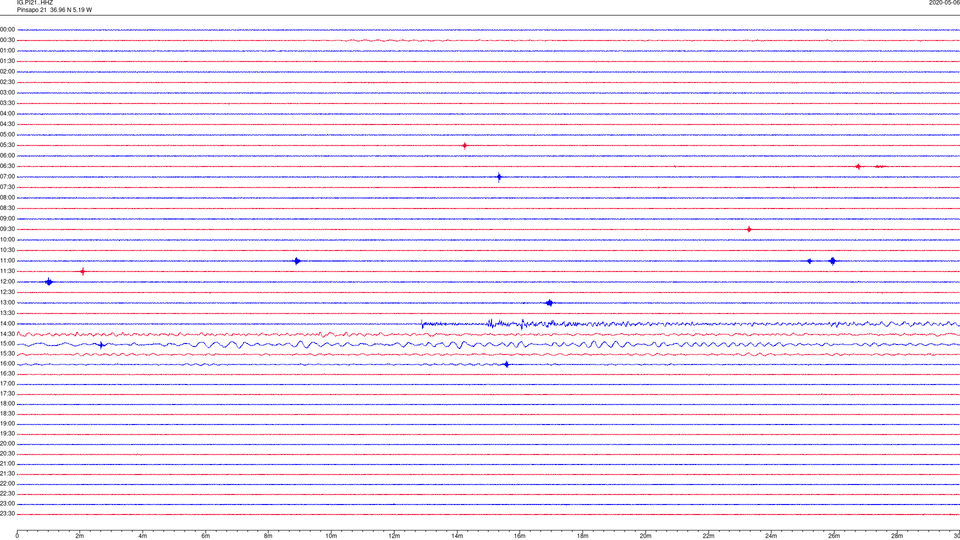Click the 15:30 time label
The width and height of the screenshot is (960, 540).
pos(7,354)
